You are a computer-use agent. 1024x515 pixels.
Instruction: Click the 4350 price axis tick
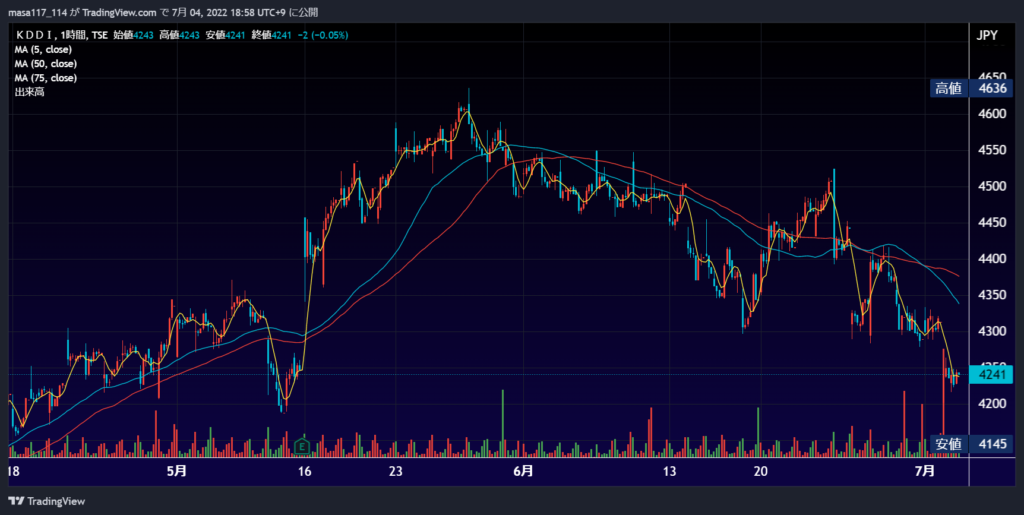tap(991, 295)
